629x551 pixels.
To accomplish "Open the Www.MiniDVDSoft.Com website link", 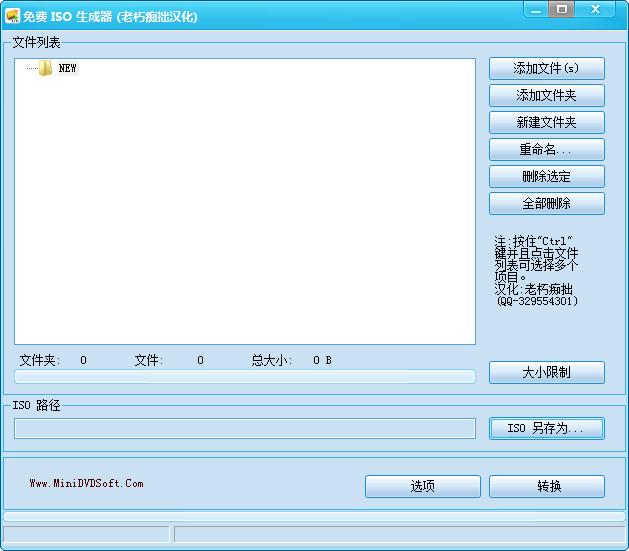I will coord(86,484).
